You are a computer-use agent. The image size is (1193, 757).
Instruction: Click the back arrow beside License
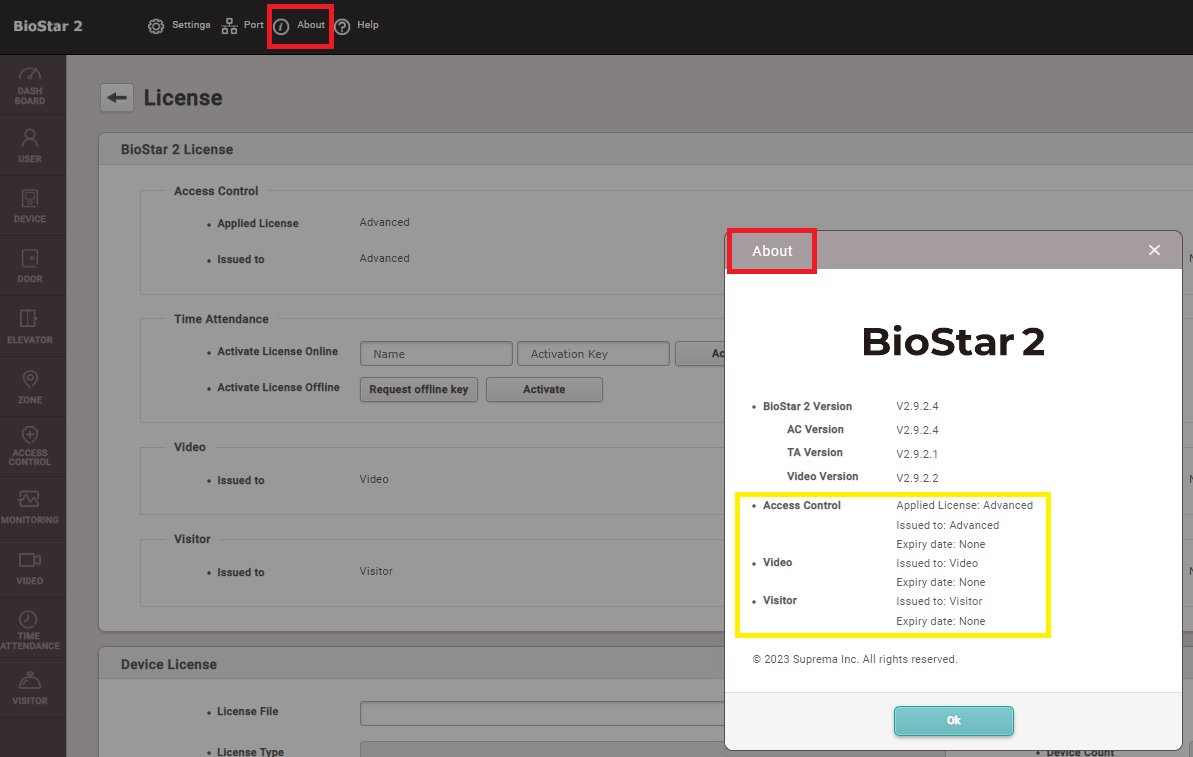coord(117,98)
